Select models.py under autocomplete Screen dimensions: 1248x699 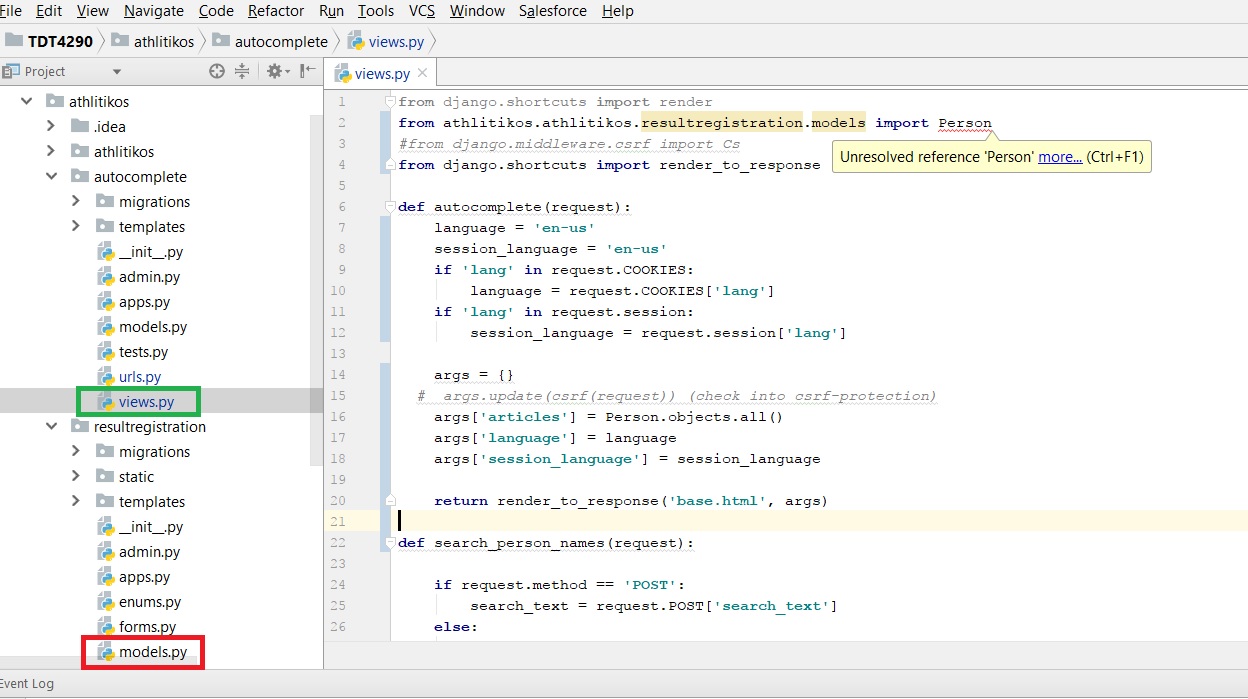[142, 327]
